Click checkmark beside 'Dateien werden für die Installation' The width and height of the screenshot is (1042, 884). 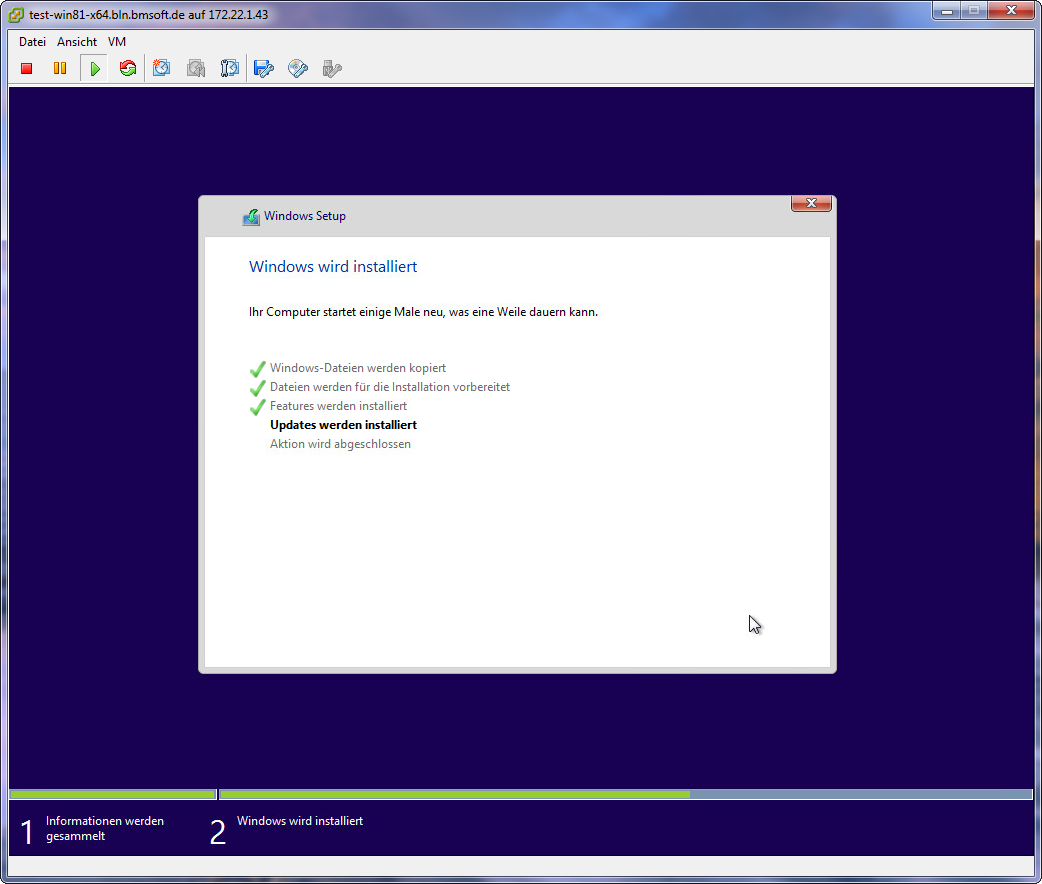point(257,388)
